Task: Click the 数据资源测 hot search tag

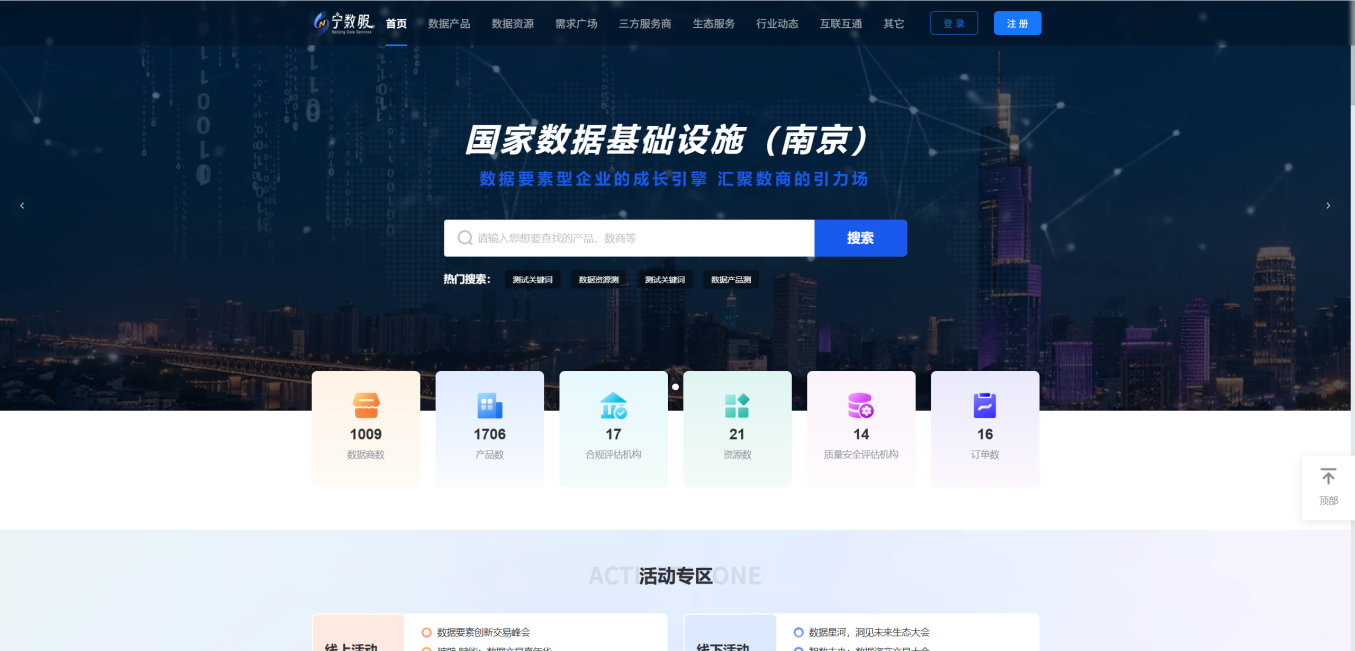Action: tap(598, 280)
